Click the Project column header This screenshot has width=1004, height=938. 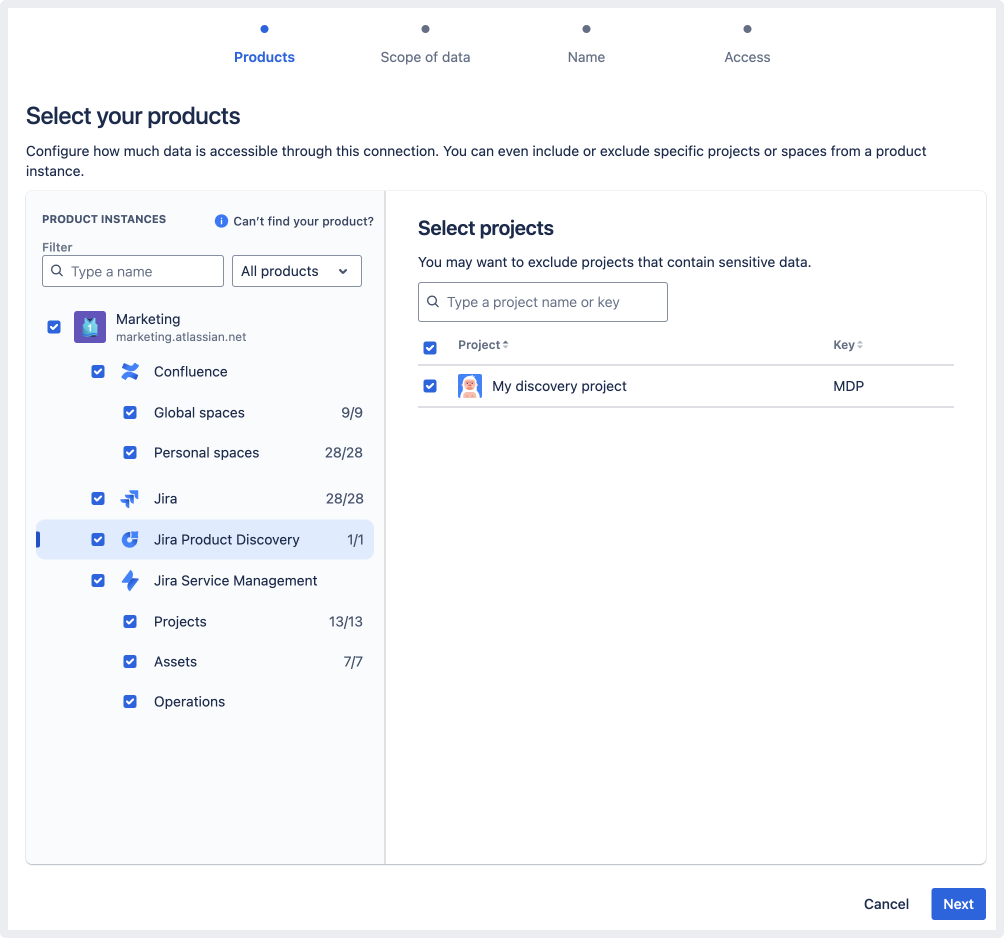[478, 344]
